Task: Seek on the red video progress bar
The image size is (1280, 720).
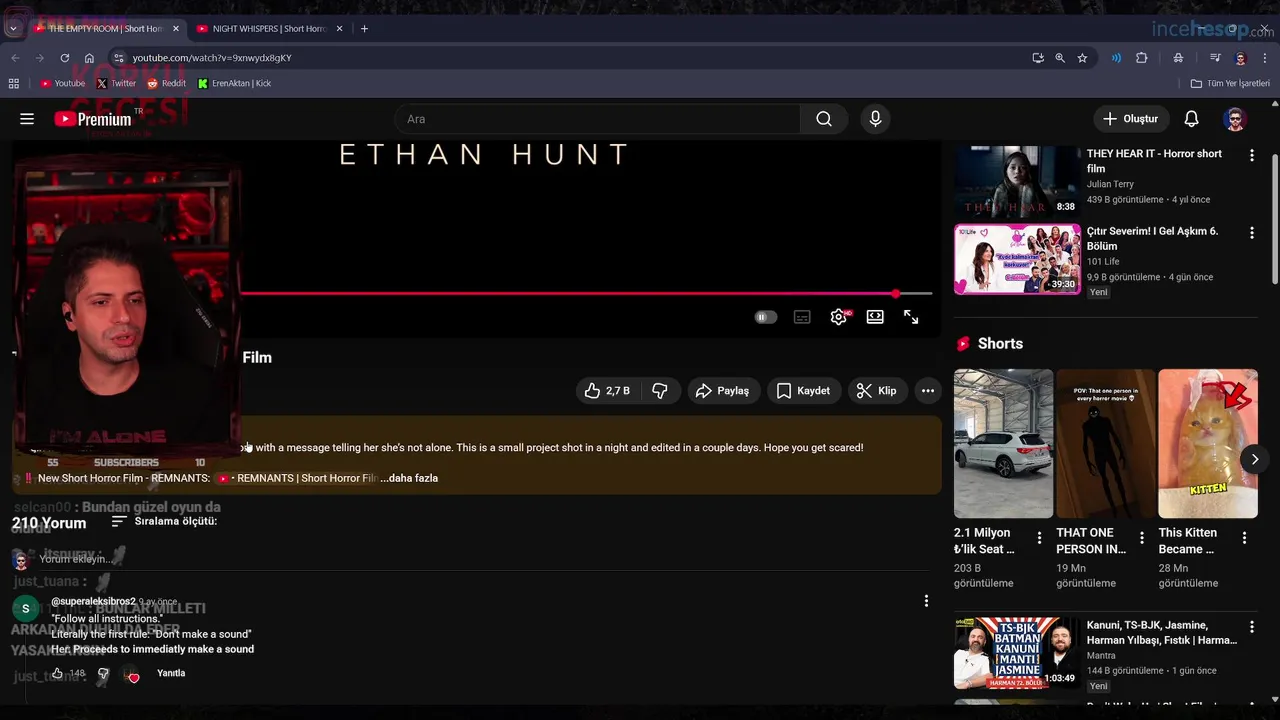Action: tap(586, 293)
